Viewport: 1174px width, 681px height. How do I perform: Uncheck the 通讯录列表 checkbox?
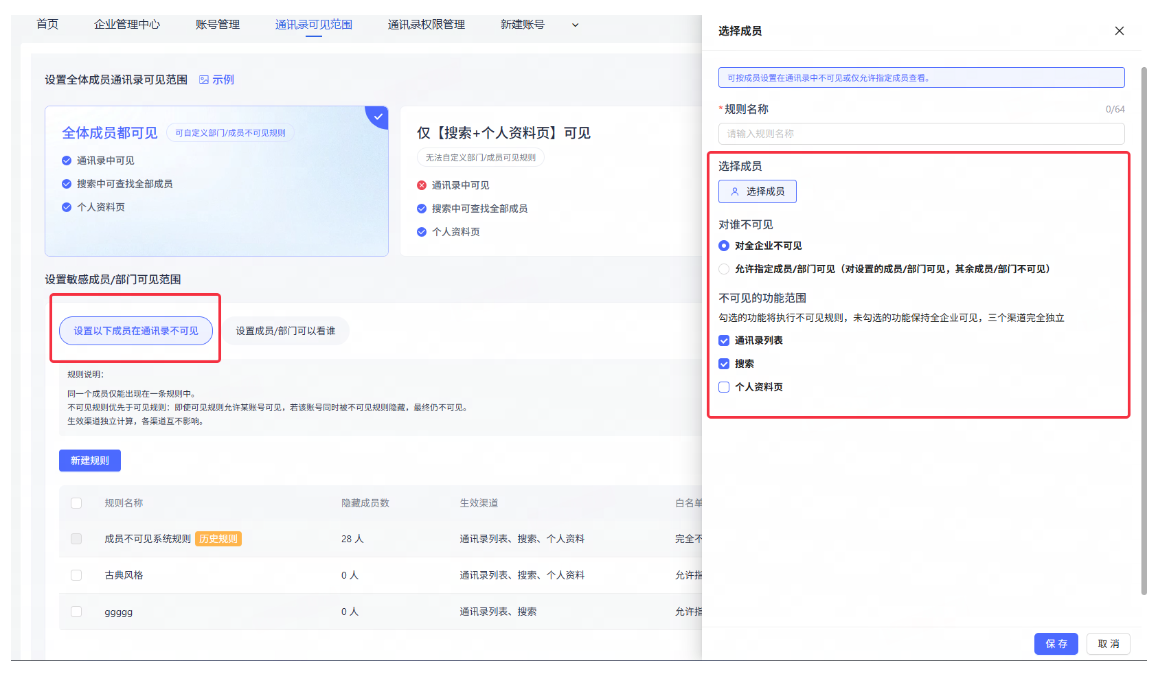coord(724,340)
